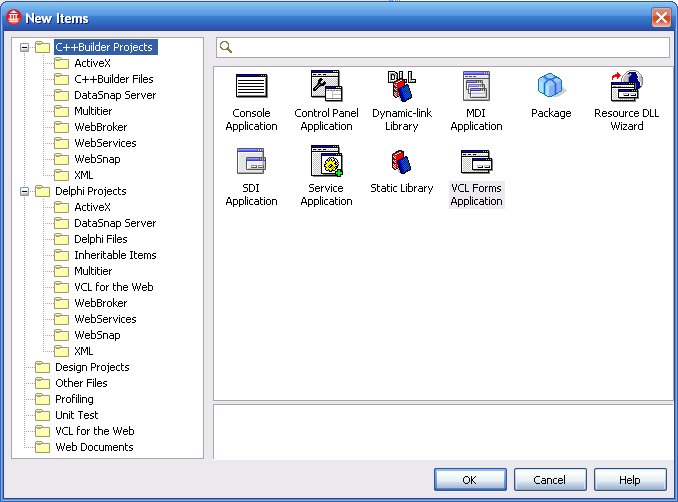Select the Delphi Projects category
678x502 pixels.
pyautogui.click(x=91, y=191)
